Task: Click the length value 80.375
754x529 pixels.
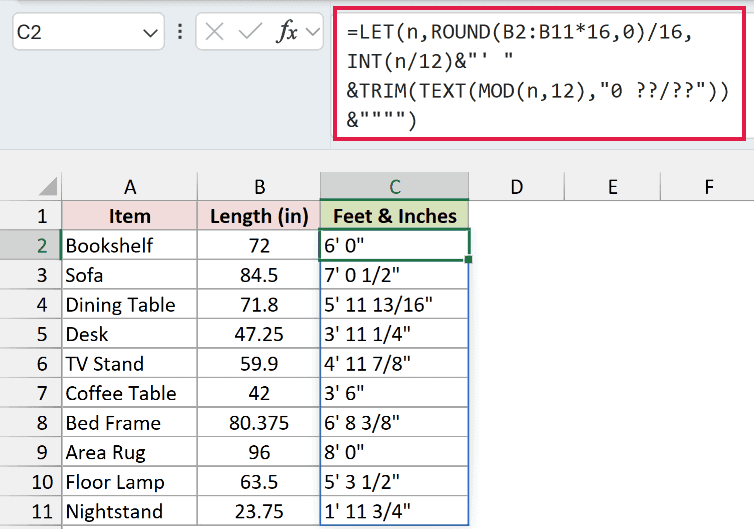Action: 259,423
